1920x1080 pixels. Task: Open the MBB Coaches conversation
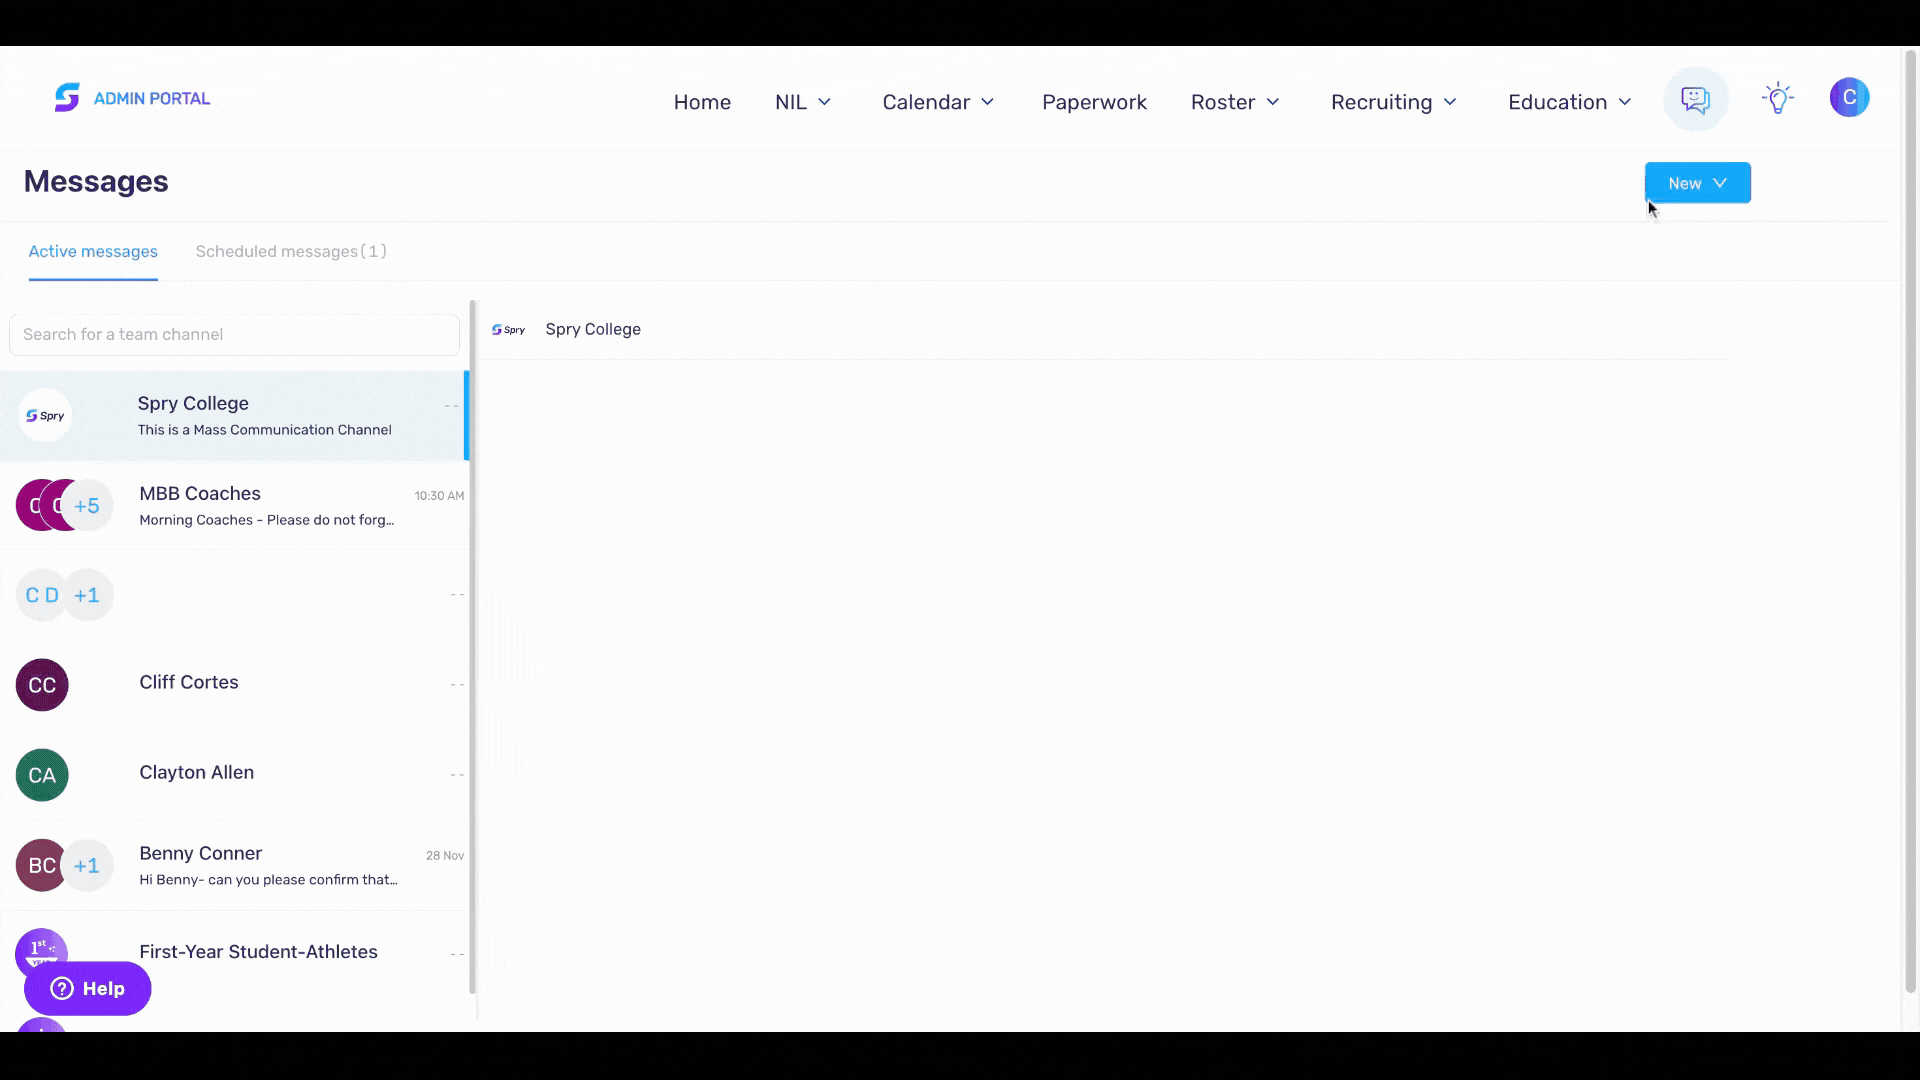233,506
